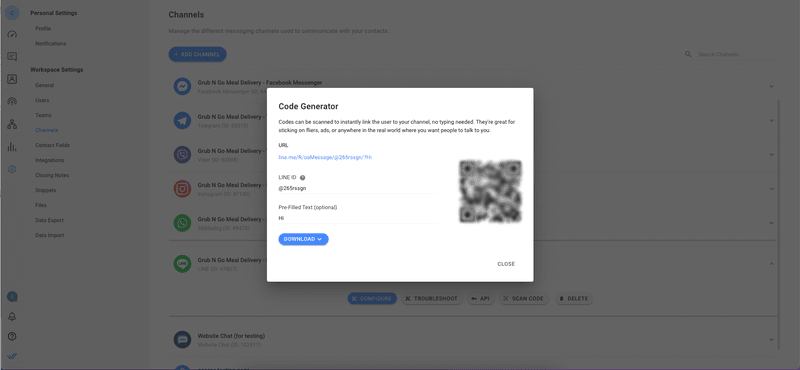The width and height of the screenshot is (800, 370).
Task: Open Data Export settings
Action: coord(49,220)
